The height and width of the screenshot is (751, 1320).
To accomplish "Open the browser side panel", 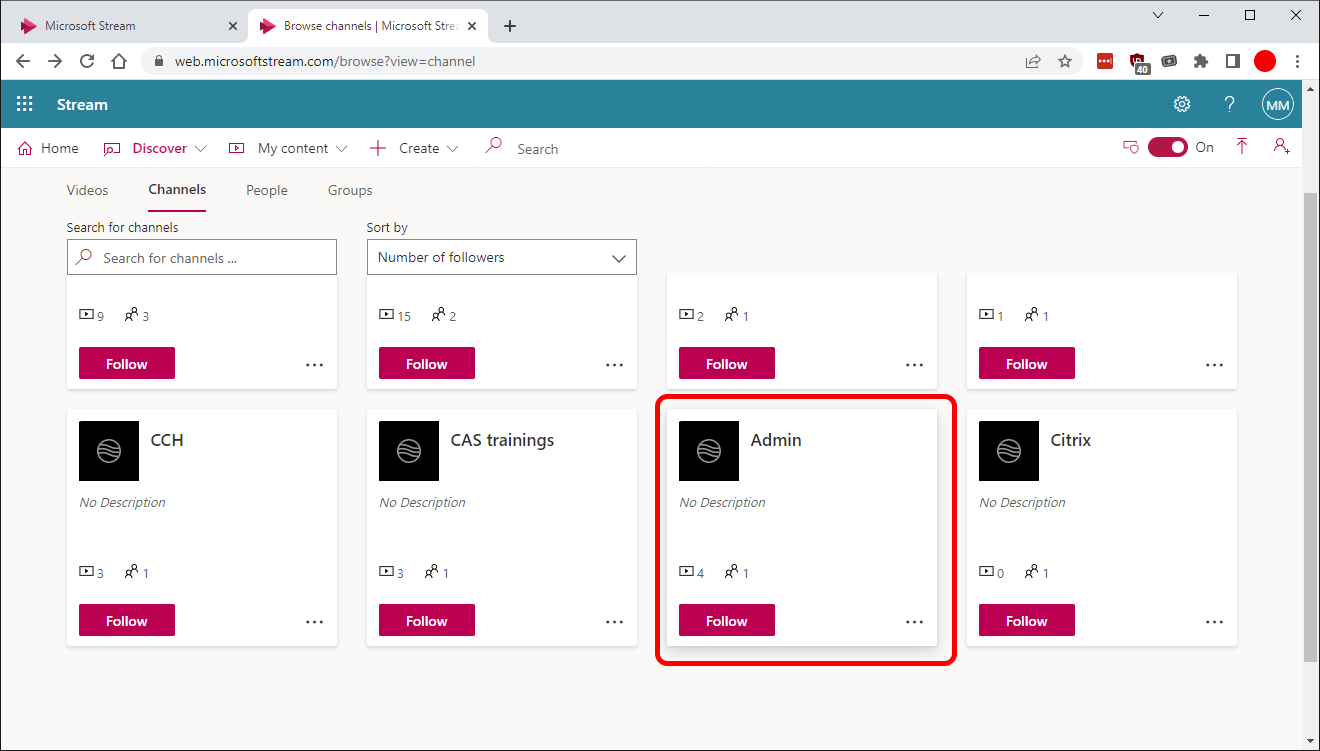I will [x=1233, y=61].
